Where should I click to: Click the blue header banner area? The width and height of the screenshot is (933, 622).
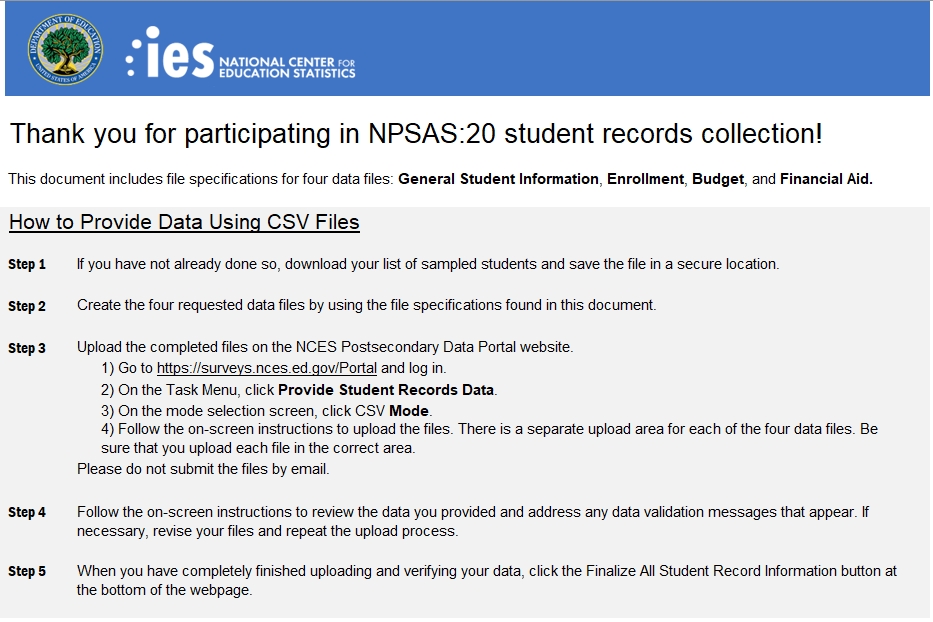click(x=640, y=48)
